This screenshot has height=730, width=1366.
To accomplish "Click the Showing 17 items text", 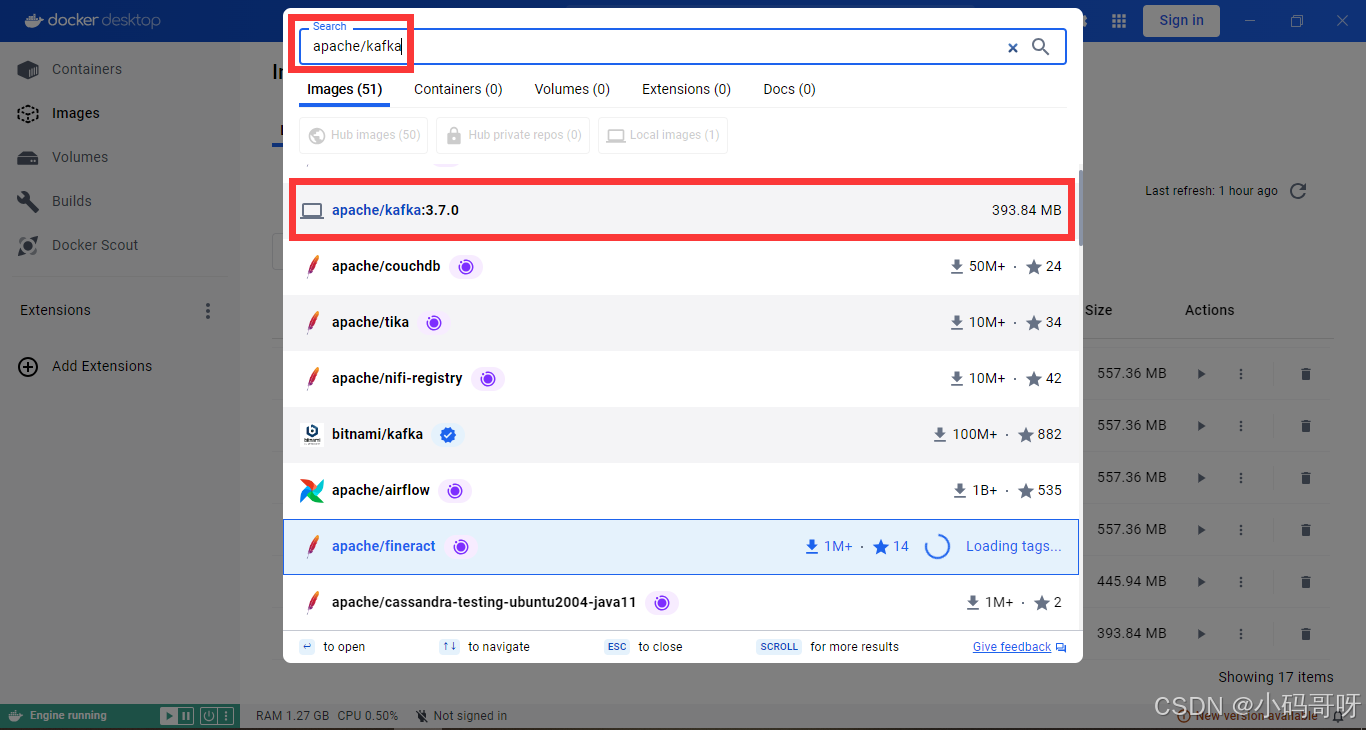I will coord(1276,678).
